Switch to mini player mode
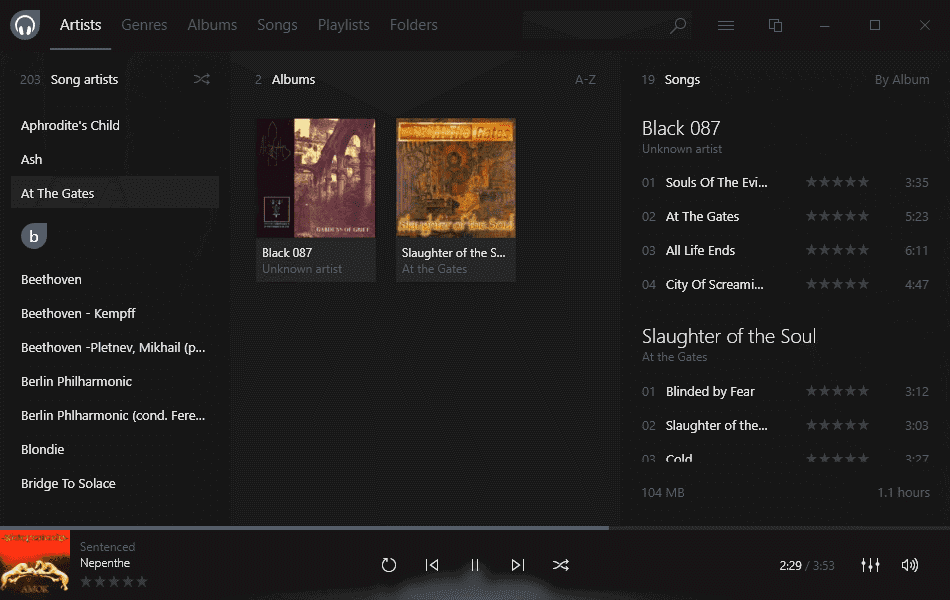The image size is (950, 600). click(776, 25)
